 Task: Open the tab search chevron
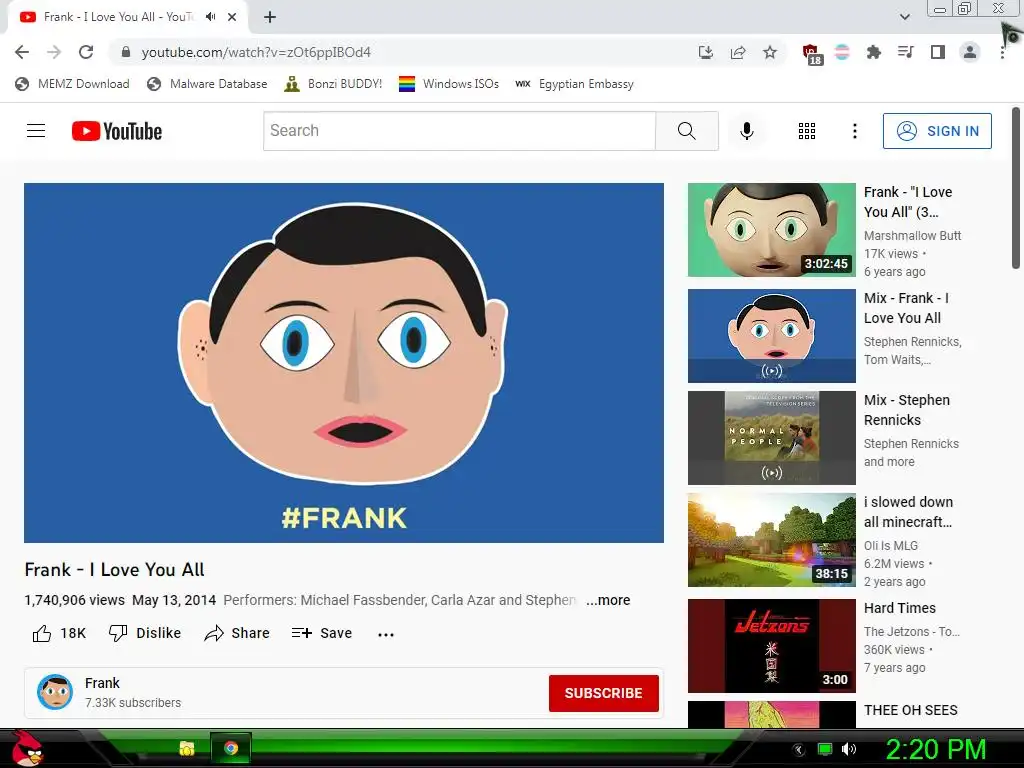point(904,17)
